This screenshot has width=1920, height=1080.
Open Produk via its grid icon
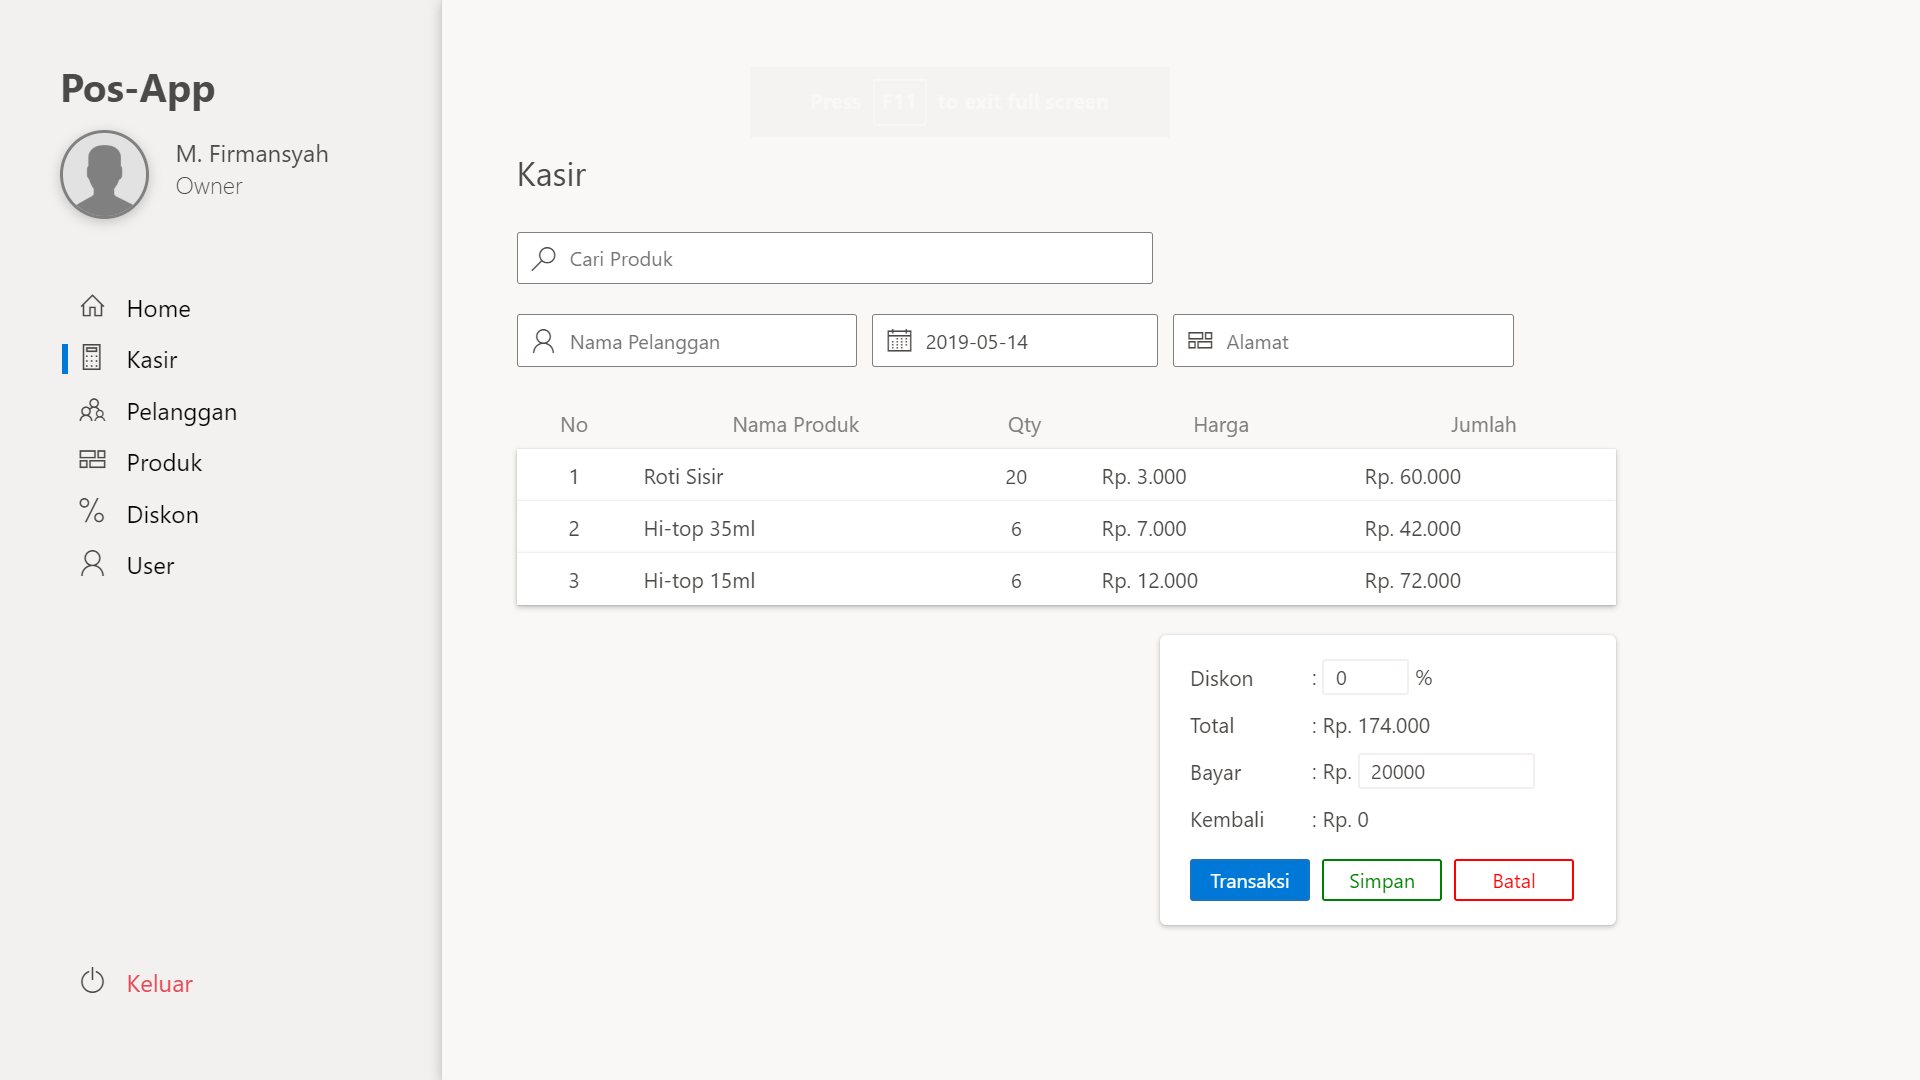[x=92, y=462]
